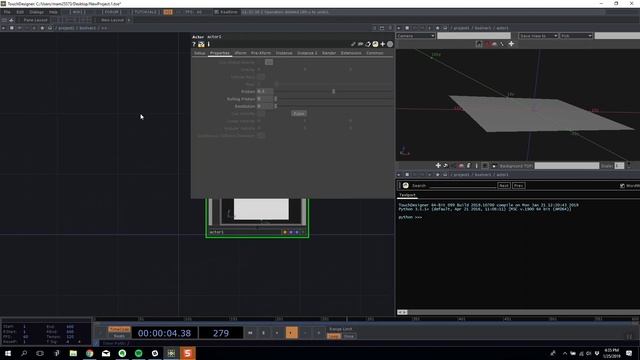Select the Once range limit option
This screenshot has height=360, width=640.
(x=348, y=336)
